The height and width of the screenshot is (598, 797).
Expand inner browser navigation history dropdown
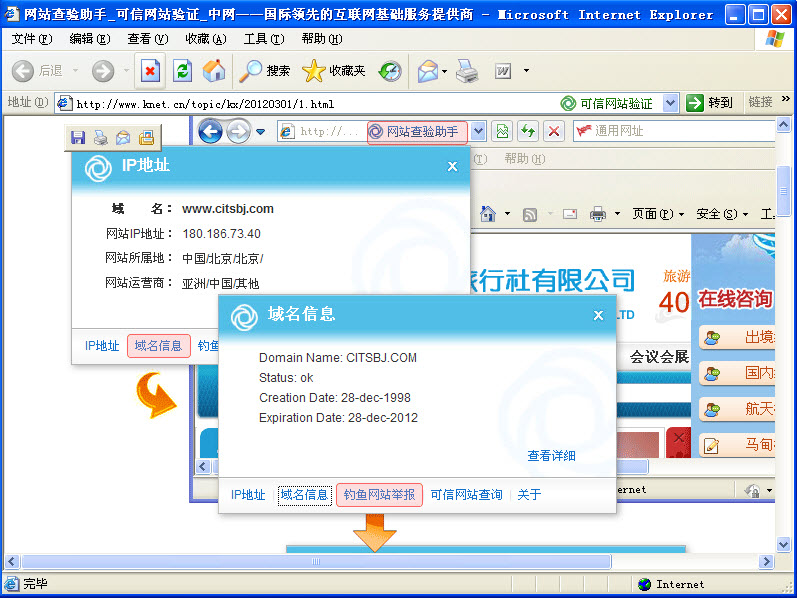(261, 132)
